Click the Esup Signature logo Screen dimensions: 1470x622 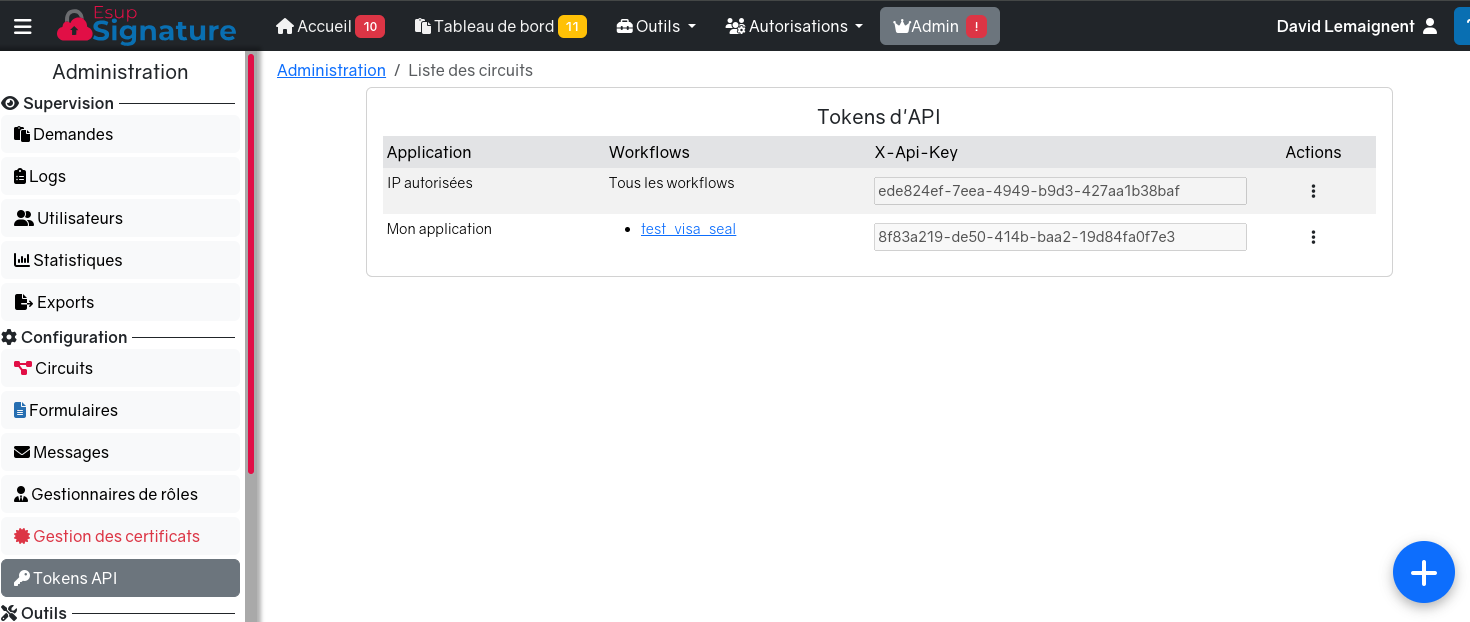pos(147,27)
